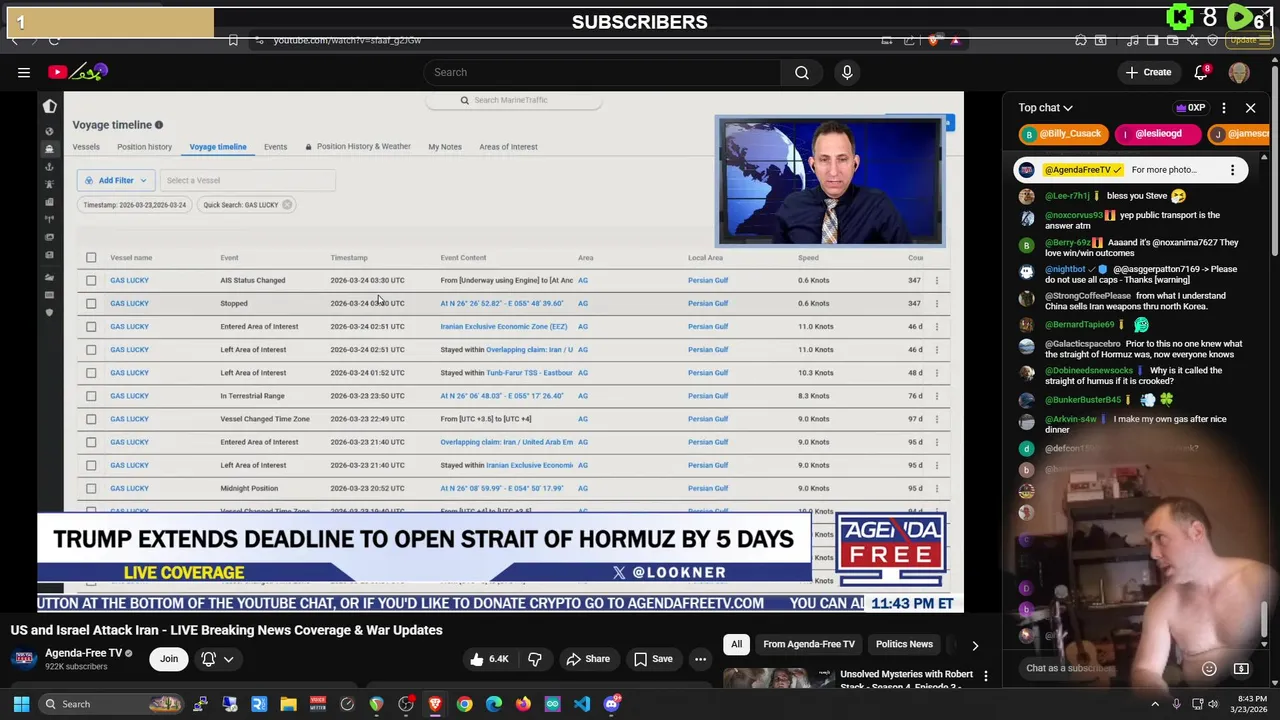Check the Midnight Position row checkbox
The width and height of the screenshot is (1280, 720).
(x=91, y=489)
